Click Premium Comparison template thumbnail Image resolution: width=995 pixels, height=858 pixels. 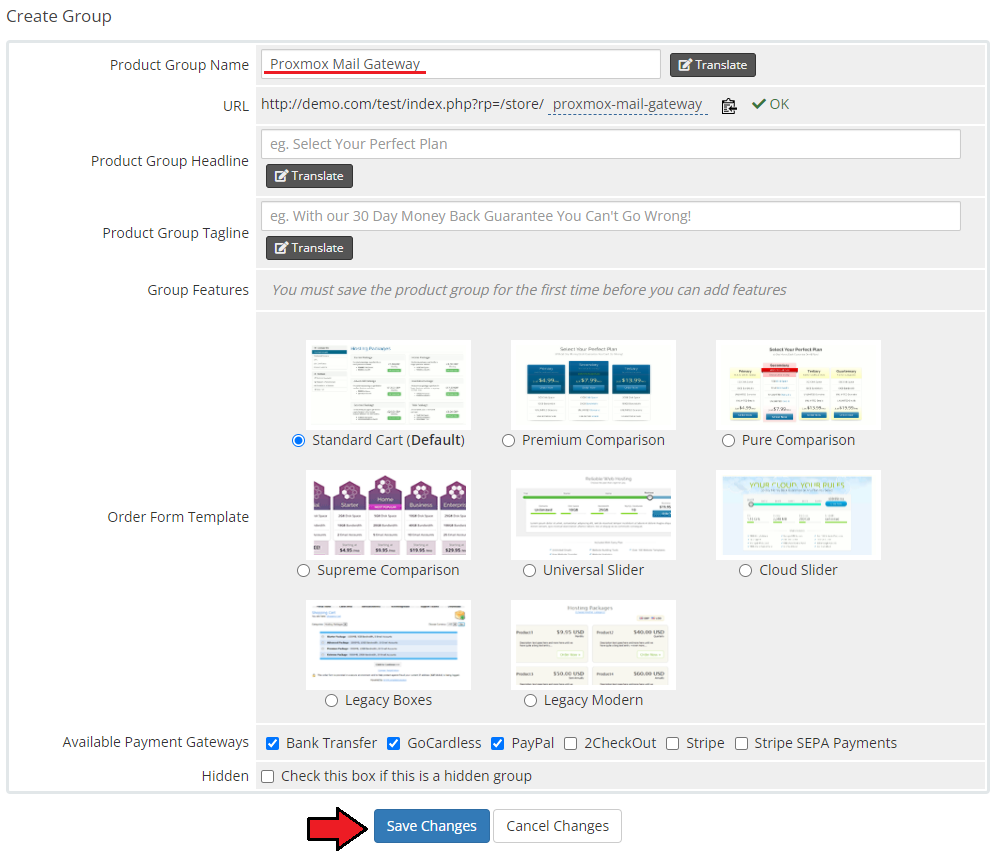(593, 385)
